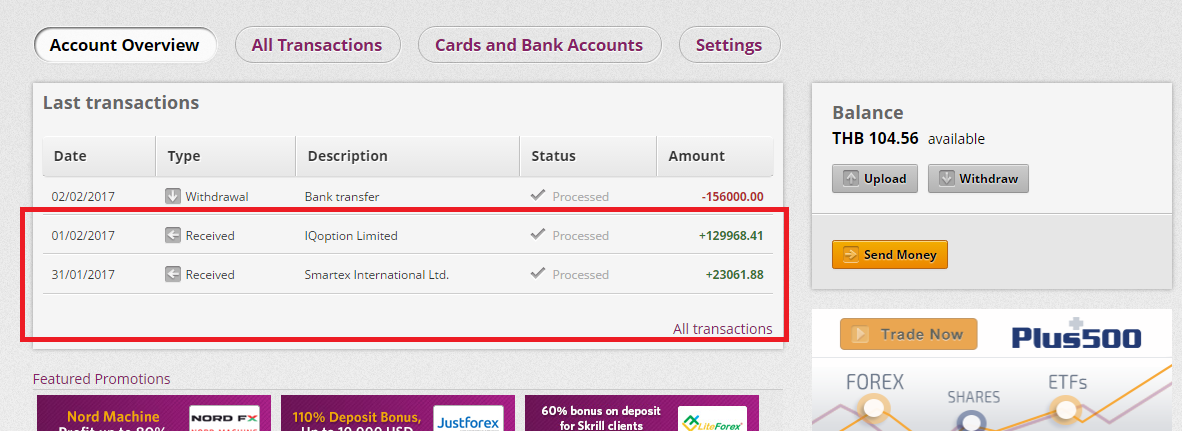
Task: Click the Received arrow icon for Smartex
Action: click(x=173, y=274)
